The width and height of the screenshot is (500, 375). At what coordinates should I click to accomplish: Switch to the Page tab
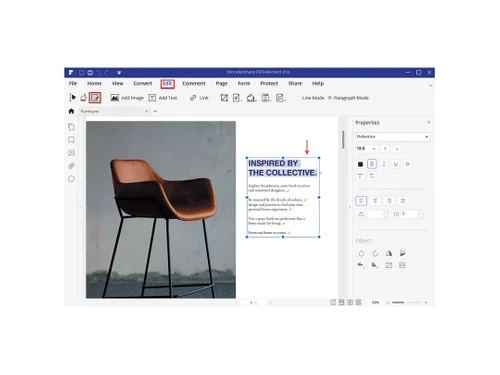(x=222, y=83)
